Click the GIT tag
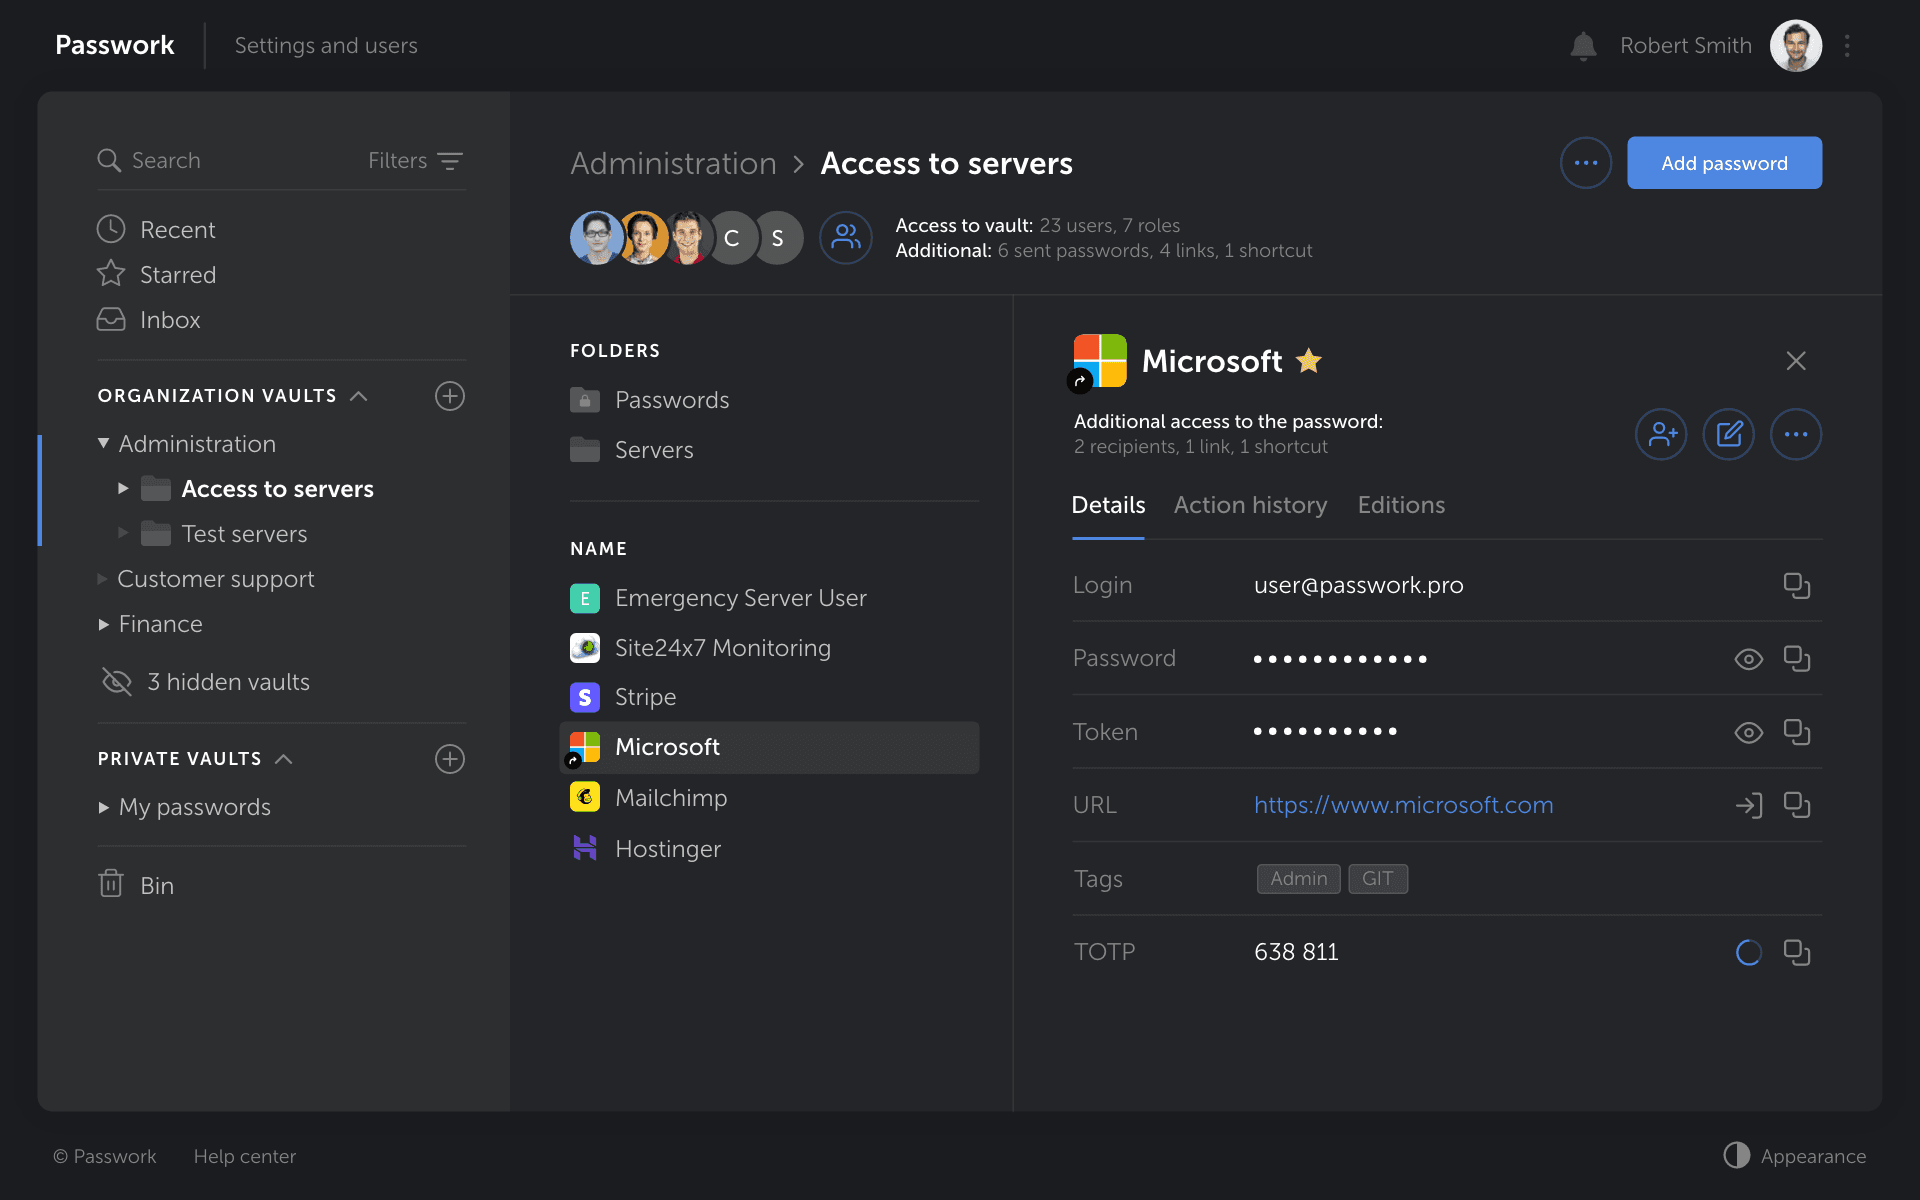This screenshot has height=1200, width=1920. (1377, 879)
